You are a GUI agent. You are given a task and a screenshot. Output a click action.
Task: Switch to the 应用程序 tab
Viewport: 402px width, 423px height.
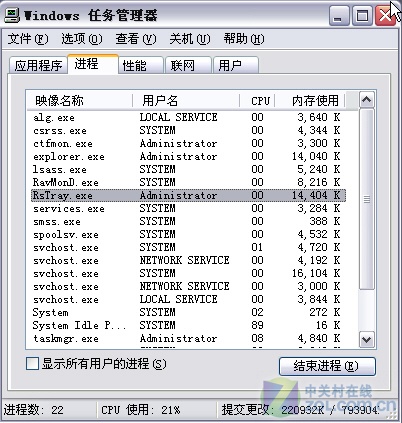(x=38, y=65)
